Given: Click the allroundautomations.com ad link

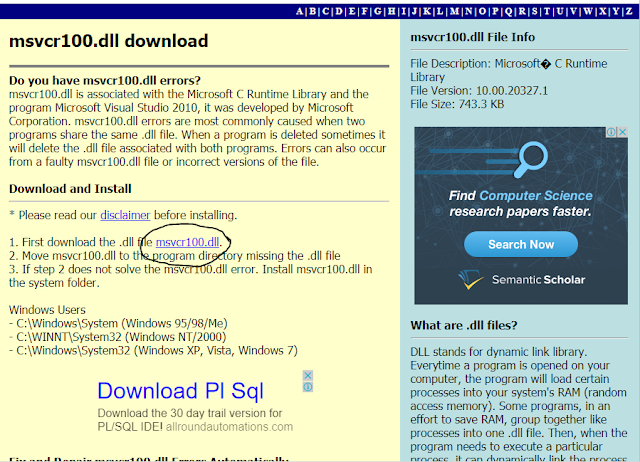Looking at the screenshot, I should tap(229, 427).
